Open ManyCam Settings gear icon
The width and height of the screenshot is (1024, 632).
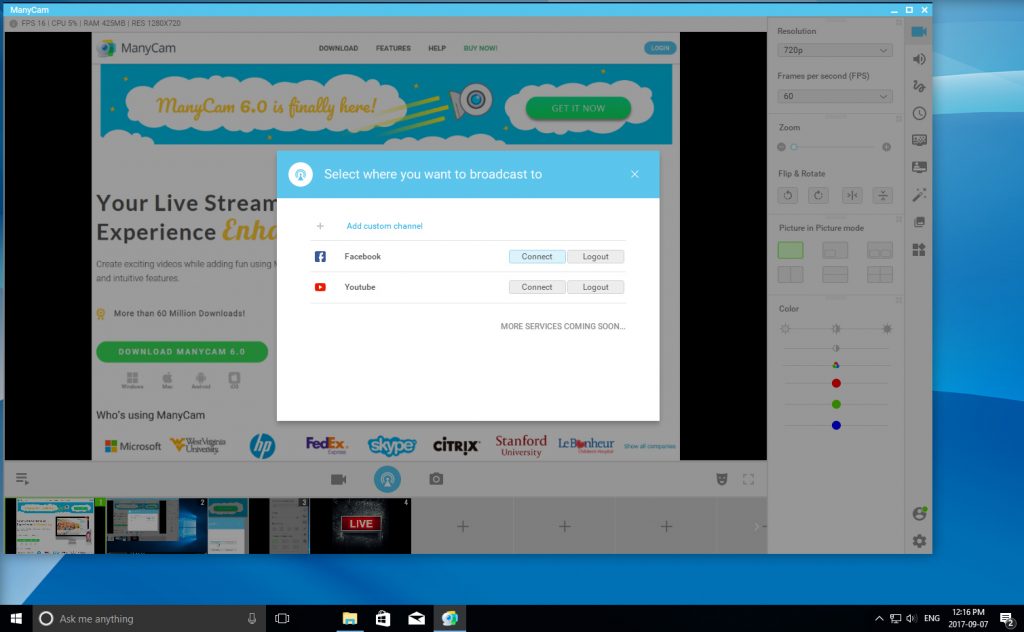pyautogui.click(x=919, y=541)
